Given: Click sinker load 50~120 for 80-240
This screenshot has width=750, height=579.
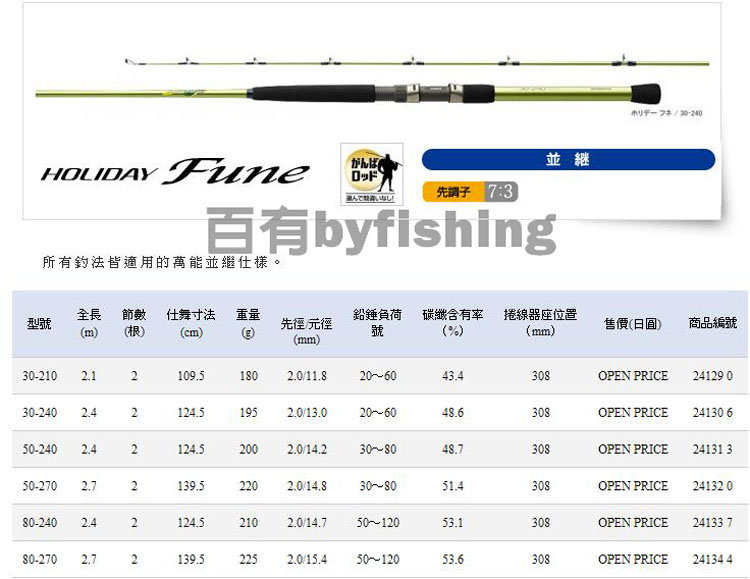Looking at the screenshot, I should (x=378, y=523).
